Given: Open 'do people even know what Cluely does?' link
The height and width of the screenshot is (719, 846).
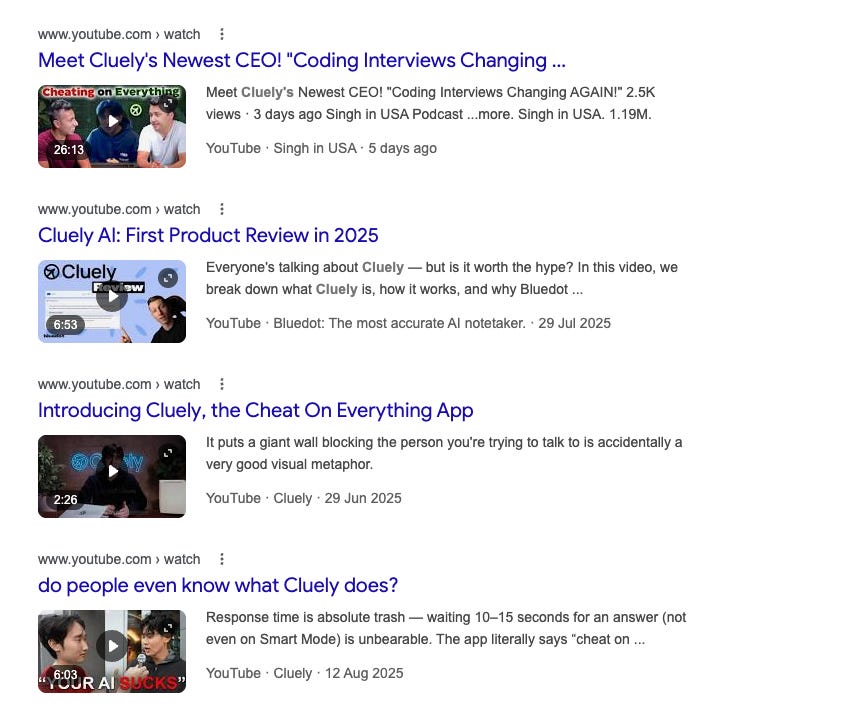Looking at the screenshot, I should tap(218, 586).
